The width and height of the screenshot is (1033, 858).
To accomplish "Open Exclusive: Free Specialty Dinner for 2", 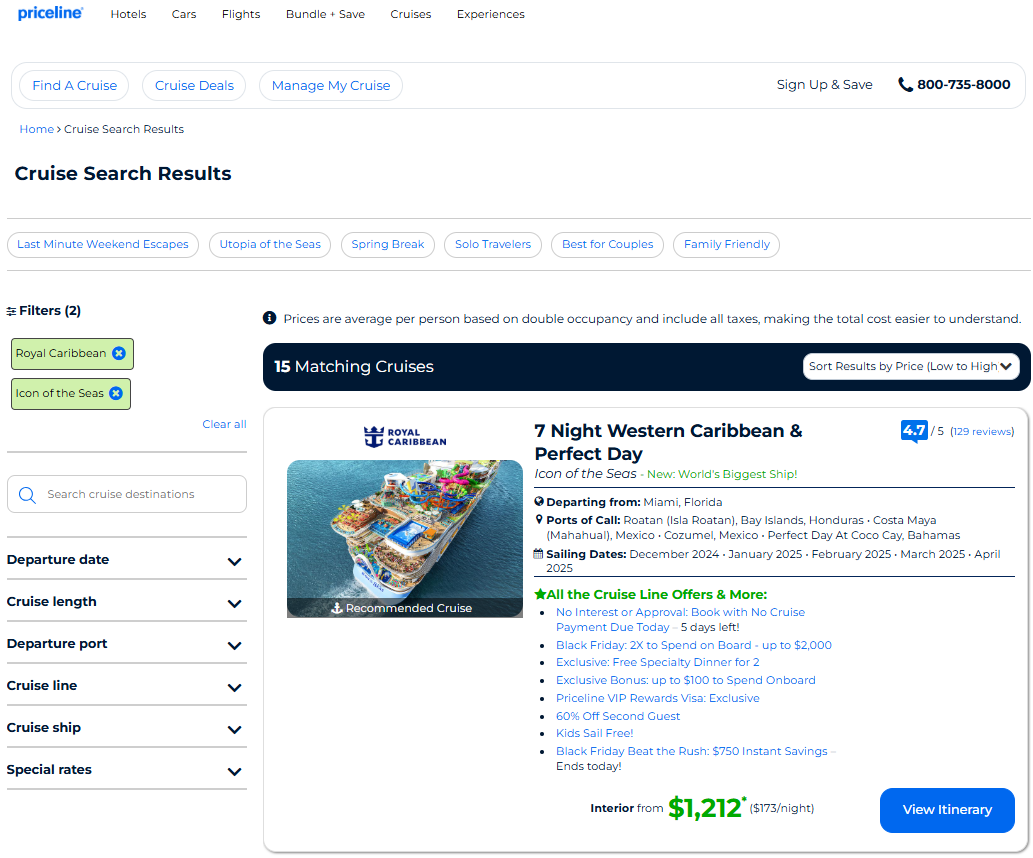I will point(657,663).
